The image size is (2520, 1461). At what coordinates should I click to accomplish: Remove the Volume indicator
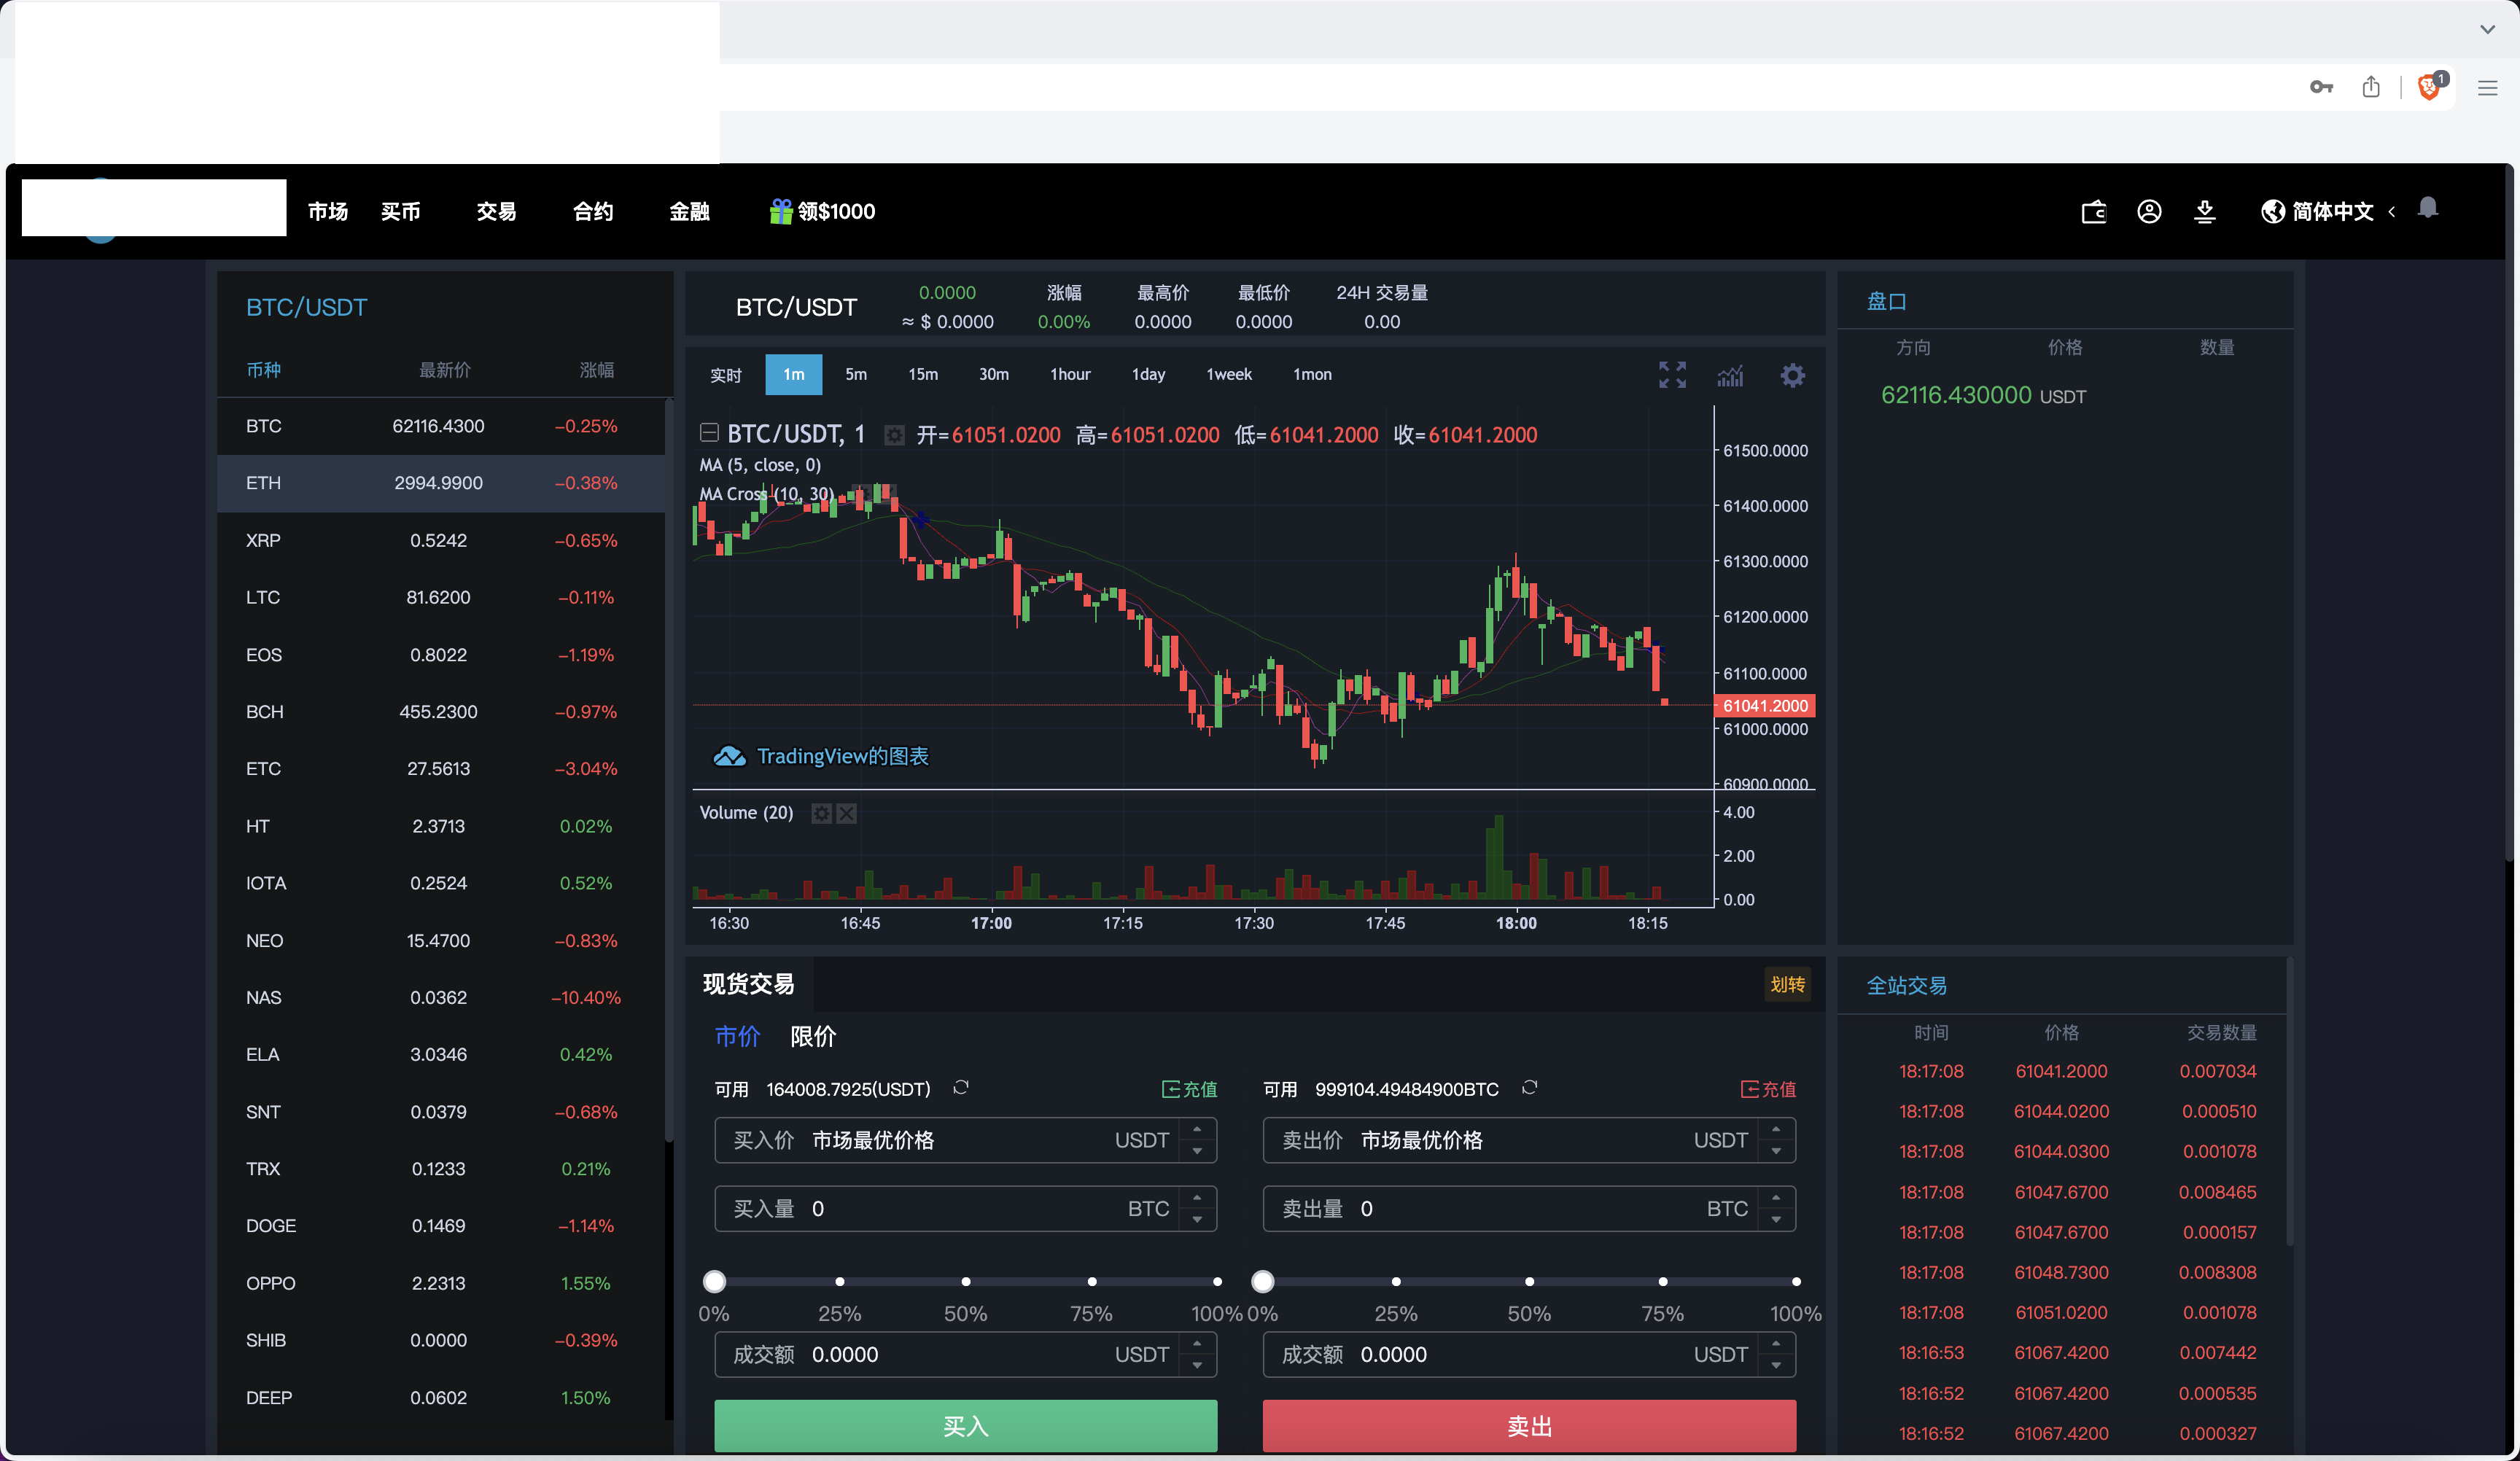pos(846,813)
